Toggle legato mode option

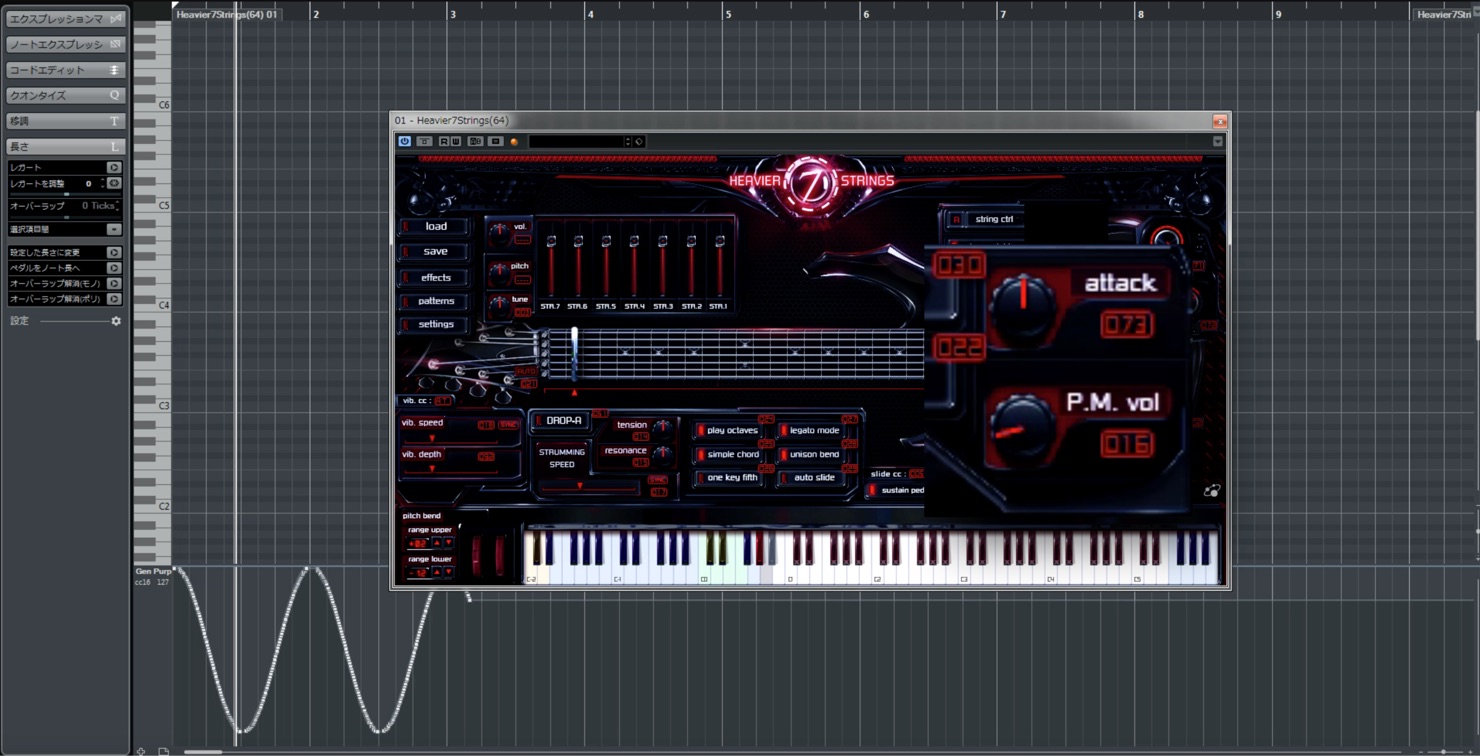coord(810,431)
